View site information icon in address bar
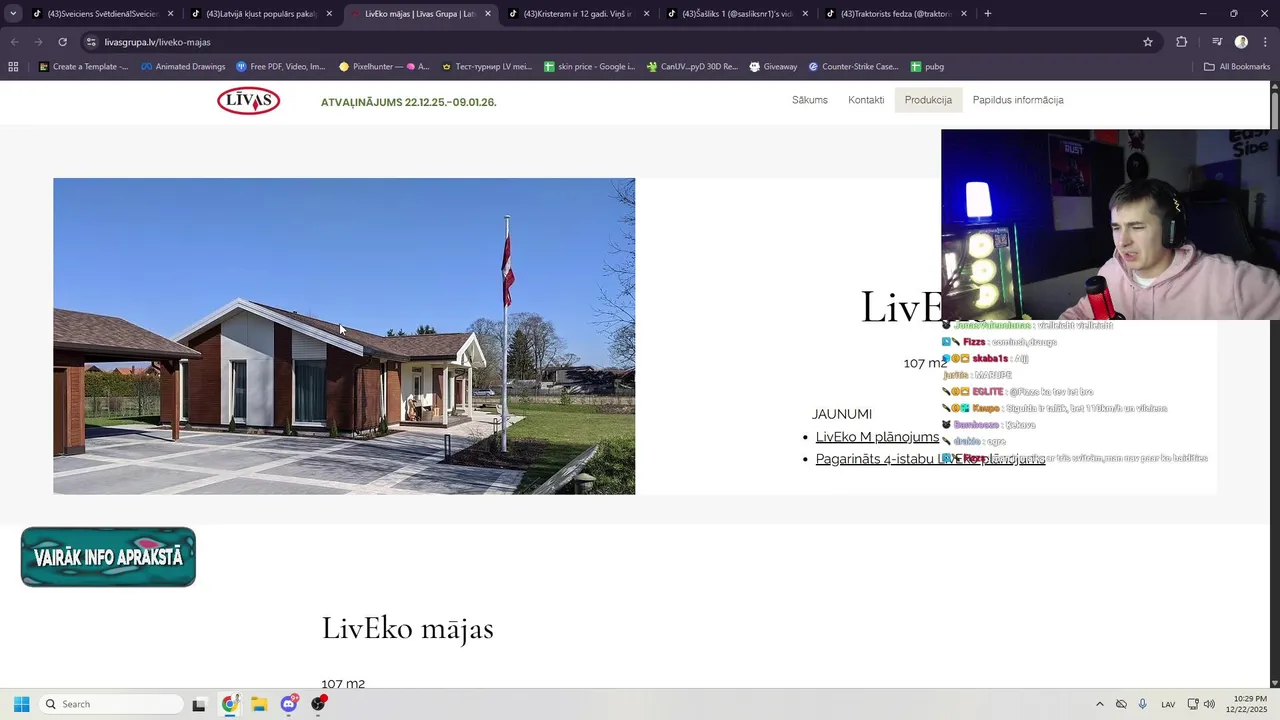 (x=91, y=42)
